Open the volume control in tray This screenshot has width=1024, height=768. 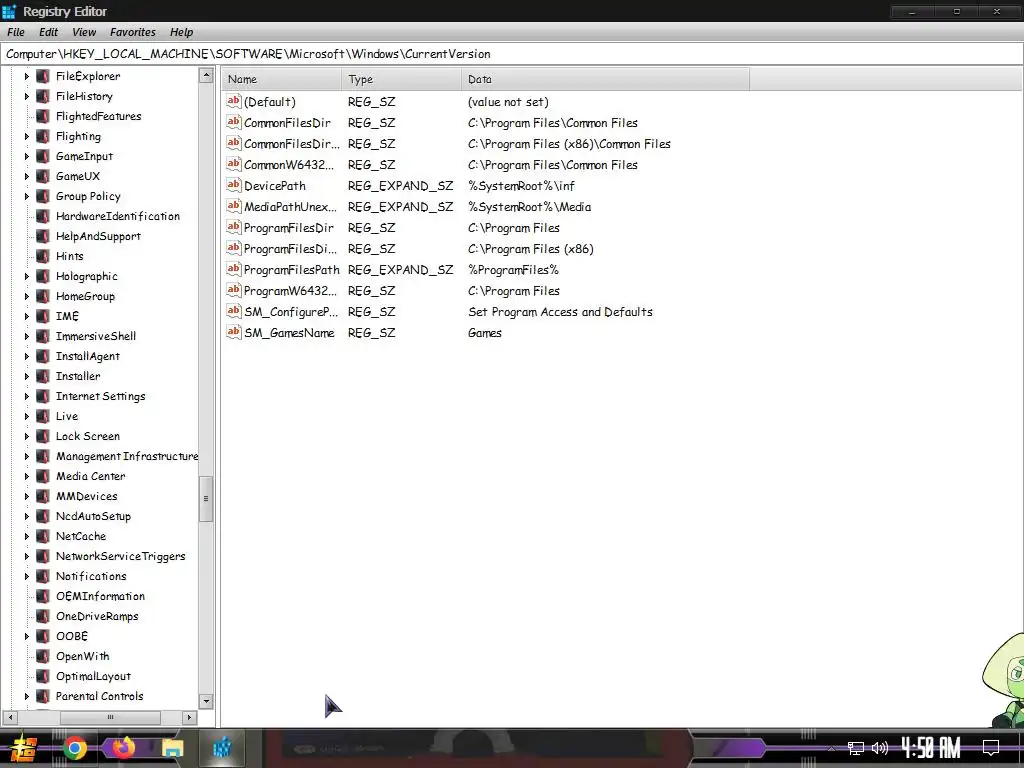tap(880, 748)
